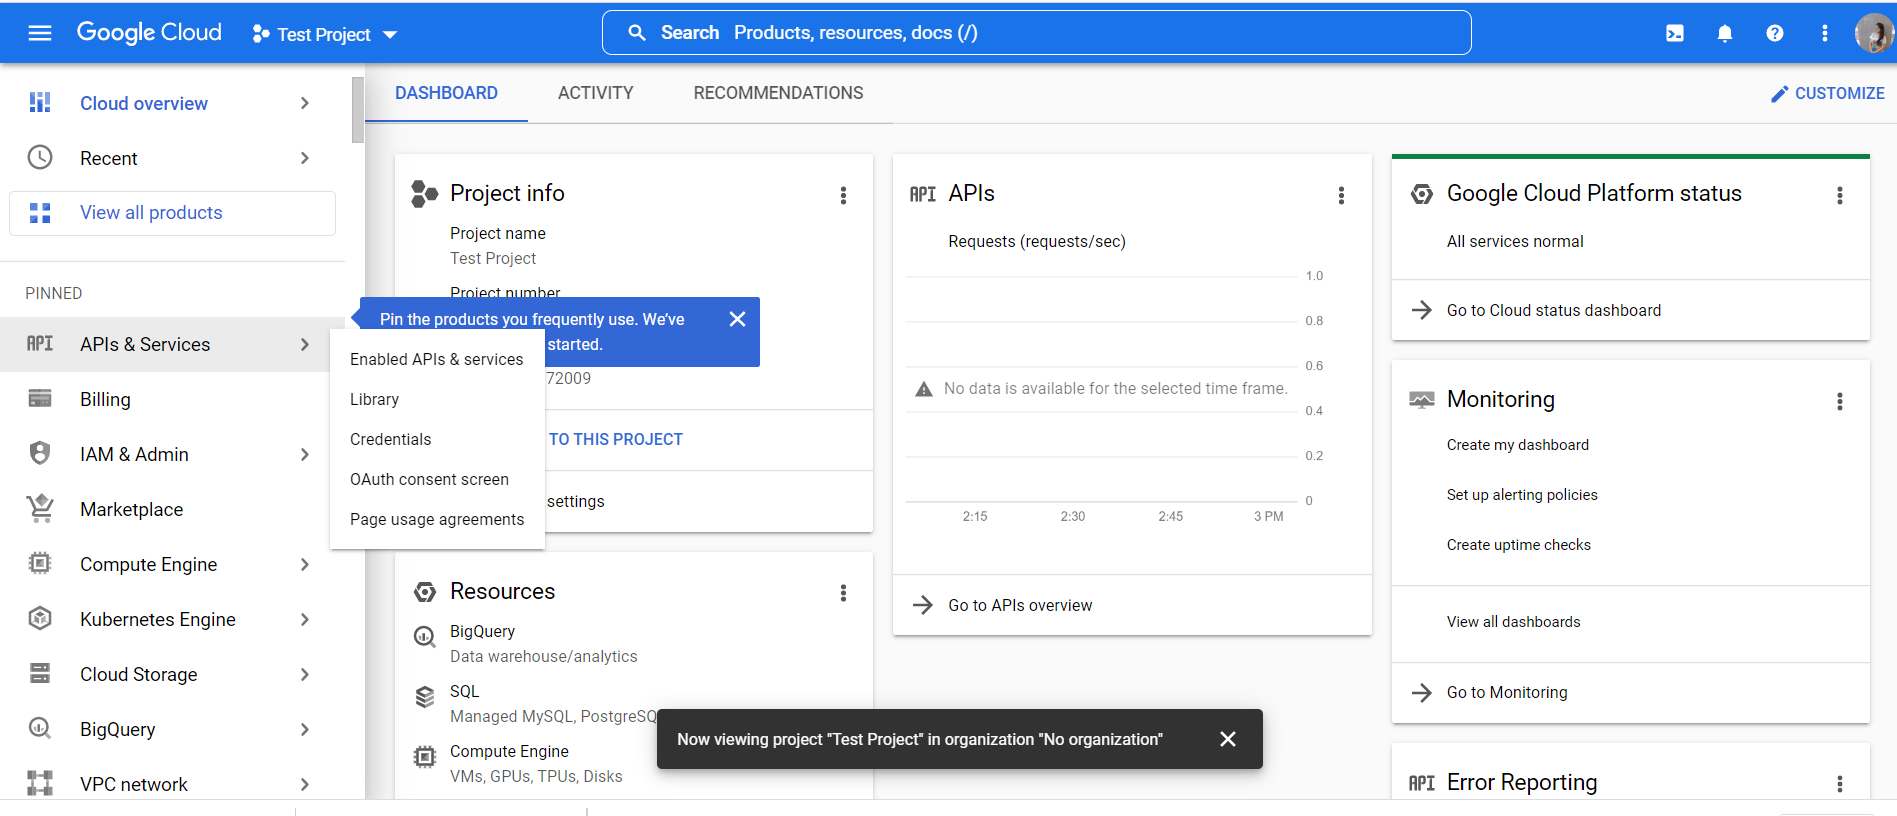Select Credentials from APIs submenu
This screenshot has height=816, width=1897.
tap(391, 439)
